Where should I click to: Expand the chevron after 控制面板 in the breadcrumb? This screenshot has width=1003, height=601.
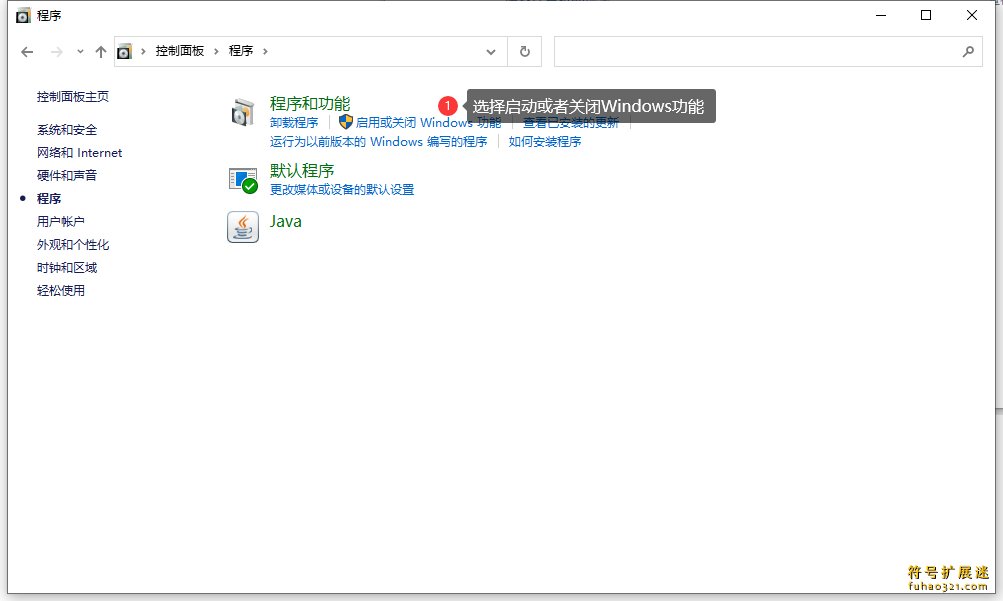(217, 51)
